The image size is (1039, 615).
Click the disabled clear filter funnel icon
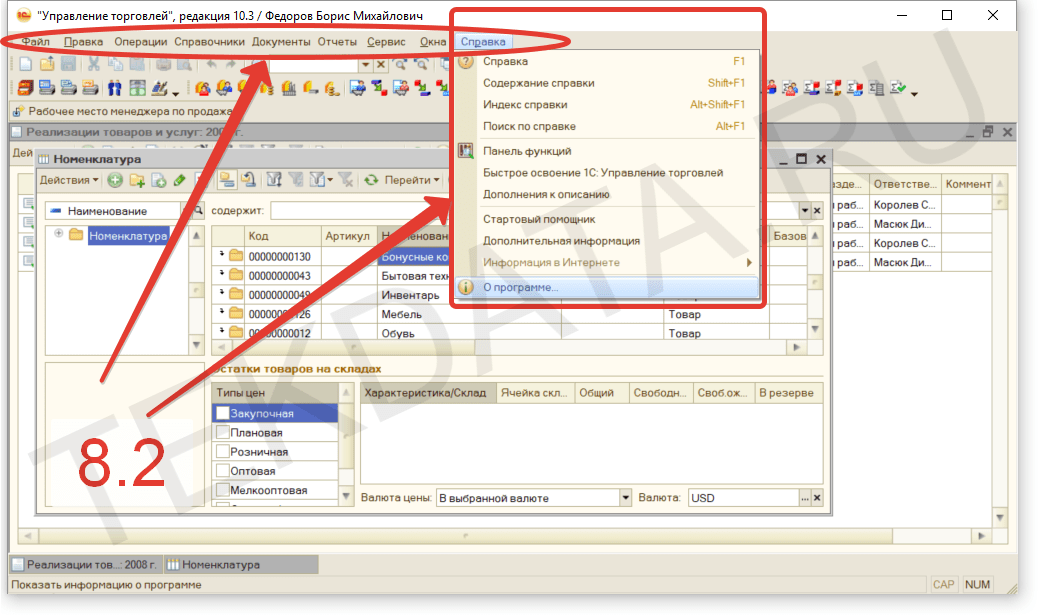tap(345, 180)
